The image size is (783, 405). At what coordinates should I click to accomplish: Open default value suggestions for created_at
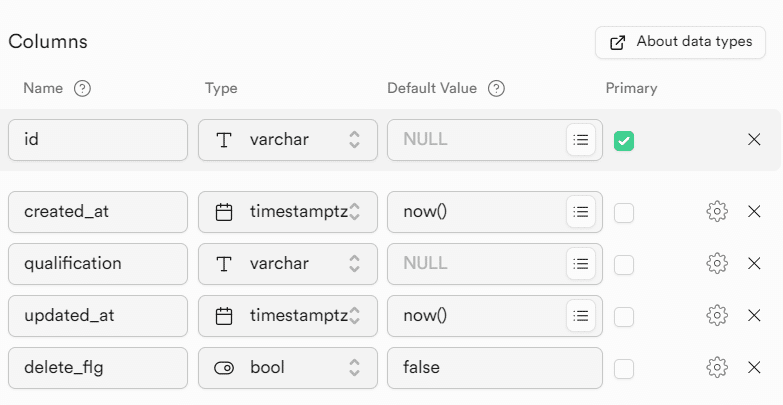click(x=580, y=212)
